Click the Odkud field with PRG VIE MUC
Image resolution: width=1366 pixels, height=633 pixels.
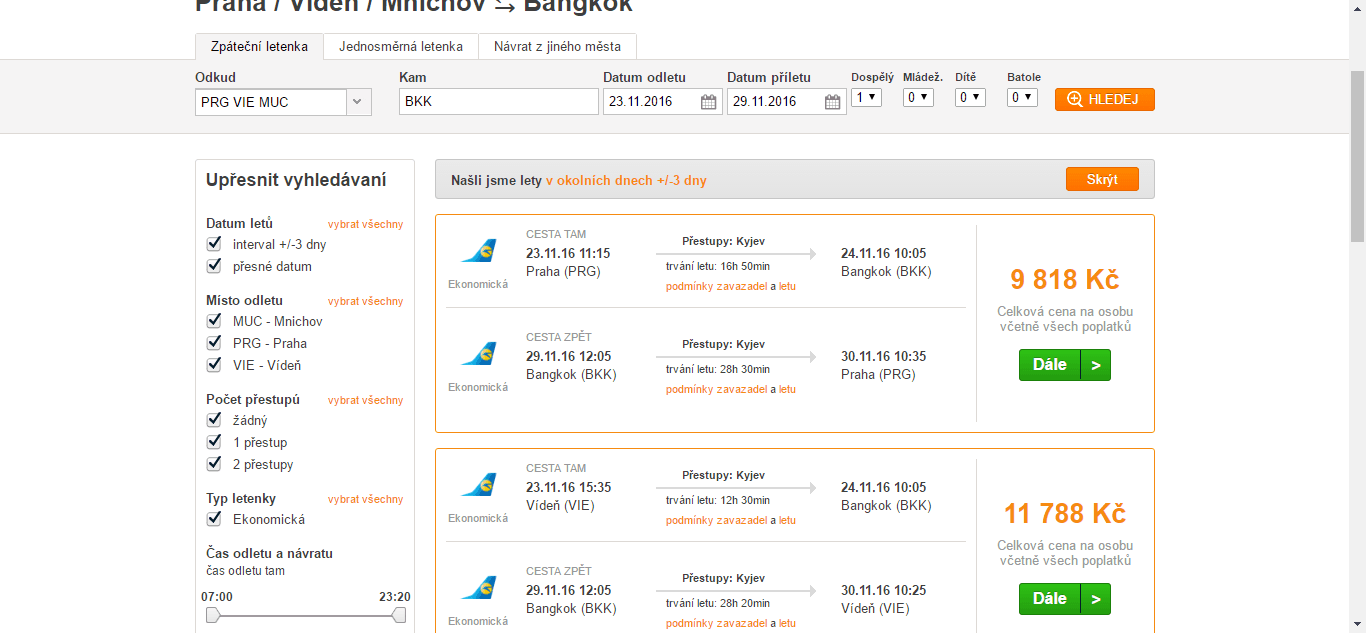coord(271,102)
